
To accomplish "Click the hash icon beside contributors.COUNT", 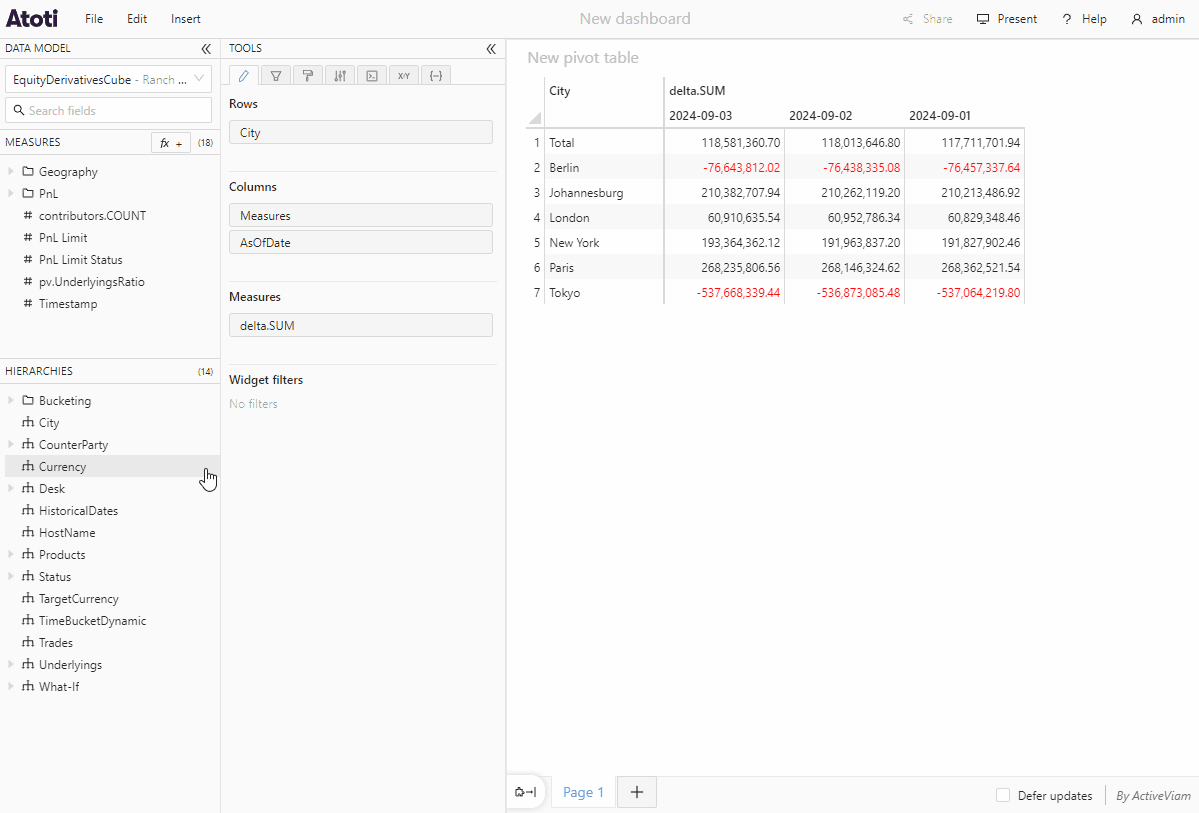I will 28,216.
